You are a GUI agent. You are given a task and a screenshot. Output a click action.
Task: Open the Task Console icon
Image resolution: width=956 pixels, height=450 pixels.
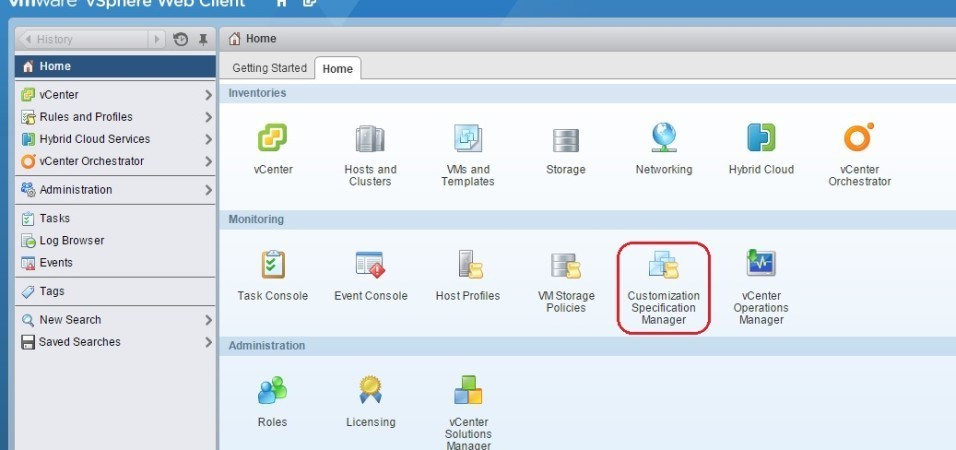[273, 265]
